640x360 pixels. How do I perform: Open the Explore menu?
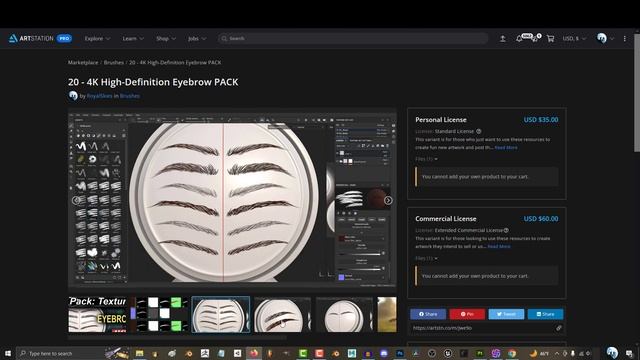[97, 38]
